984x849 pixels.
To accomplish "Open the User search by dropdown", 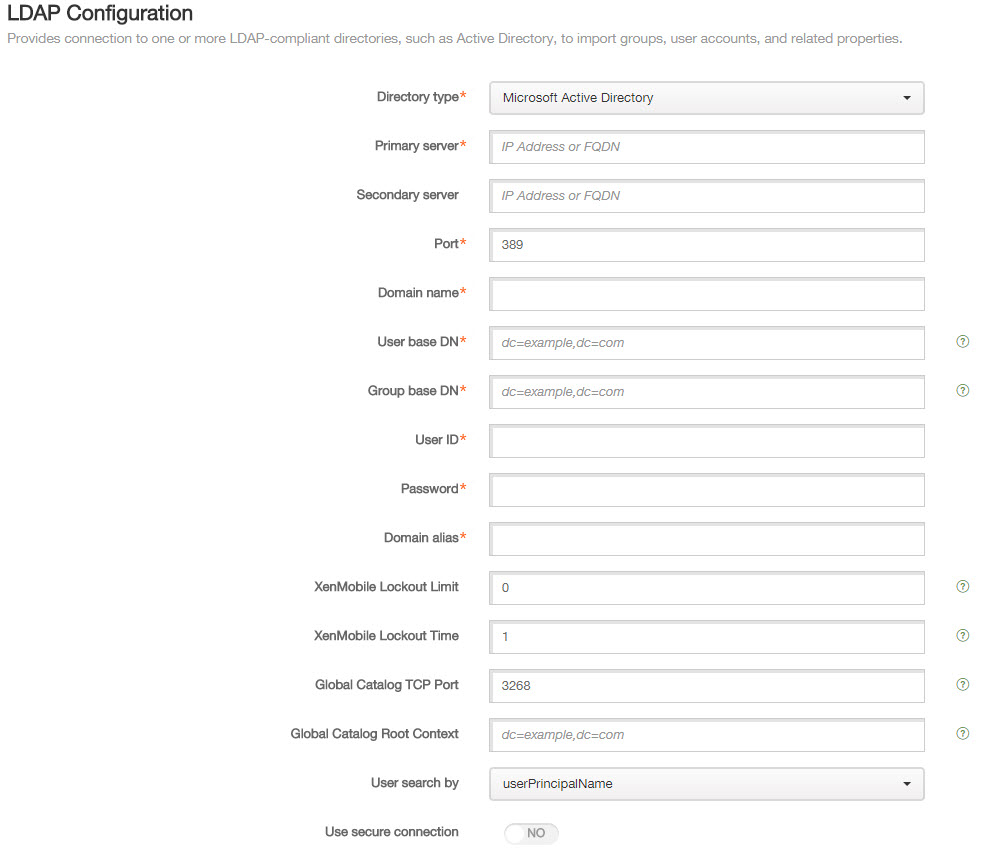I will coord(707,784).
